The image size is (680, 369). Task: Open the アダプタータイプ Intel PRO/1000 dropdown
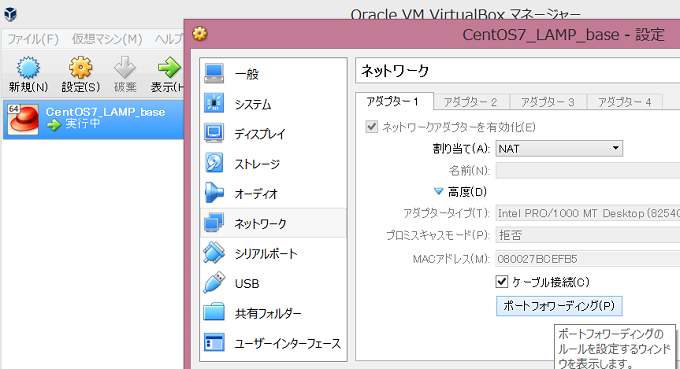(x=588, y=213)
